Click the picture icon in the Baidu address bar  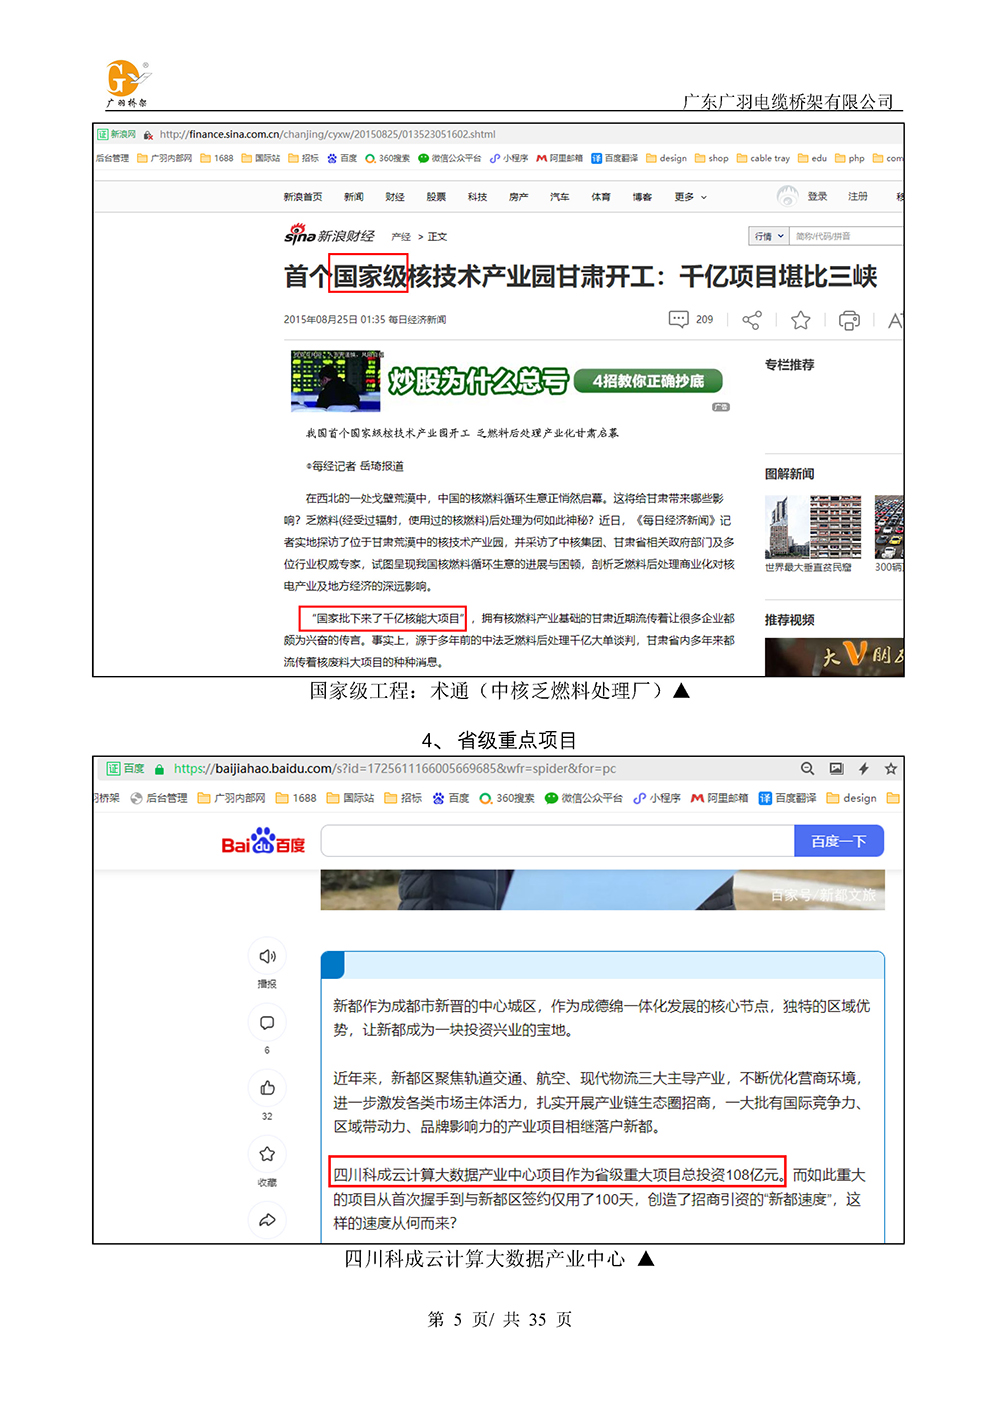click(836, 768)
